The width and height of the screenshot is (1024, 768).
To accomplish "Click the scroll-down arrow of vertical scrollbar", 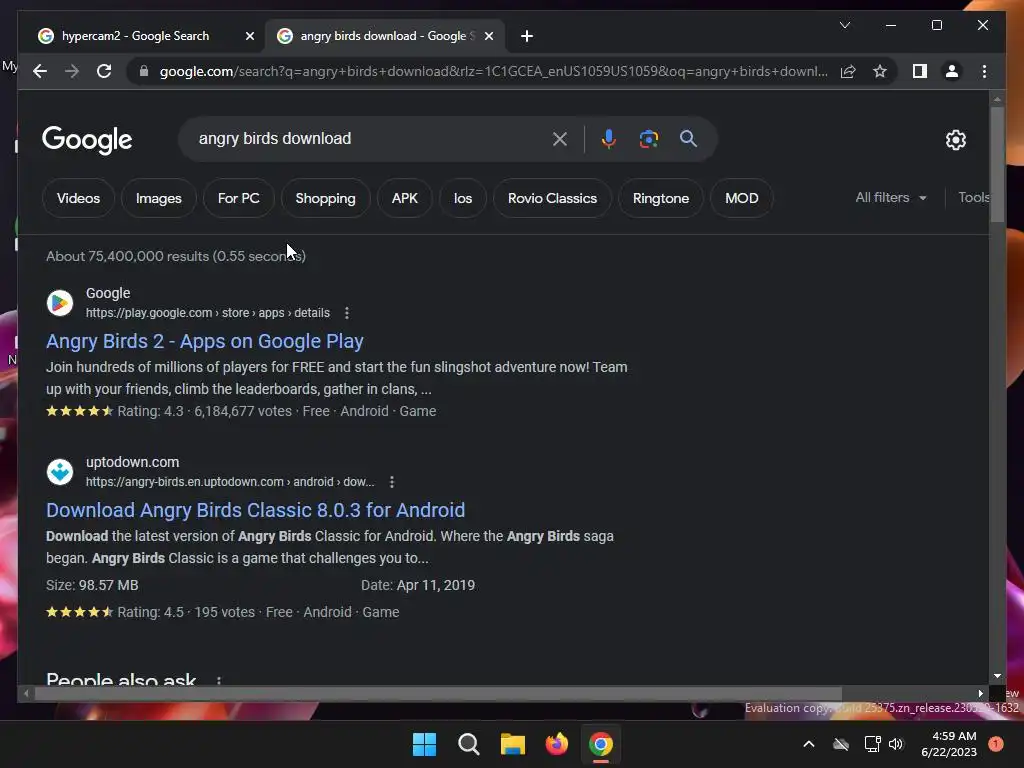I will pos(997,677).
